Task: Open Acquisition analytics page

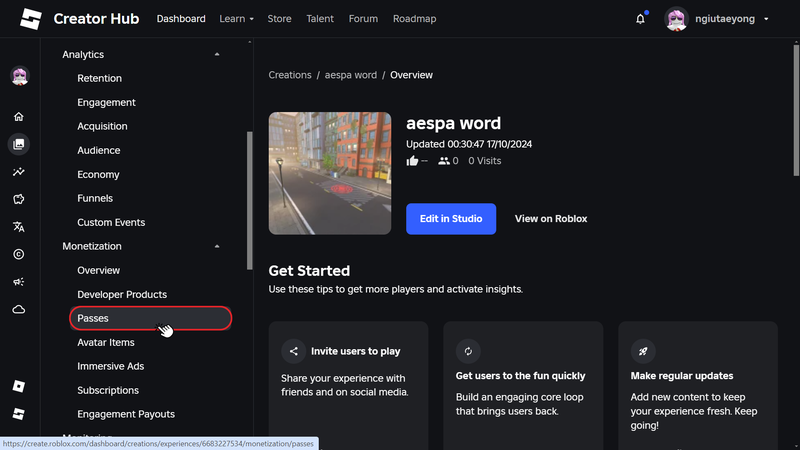Action: tap(102, 127)
